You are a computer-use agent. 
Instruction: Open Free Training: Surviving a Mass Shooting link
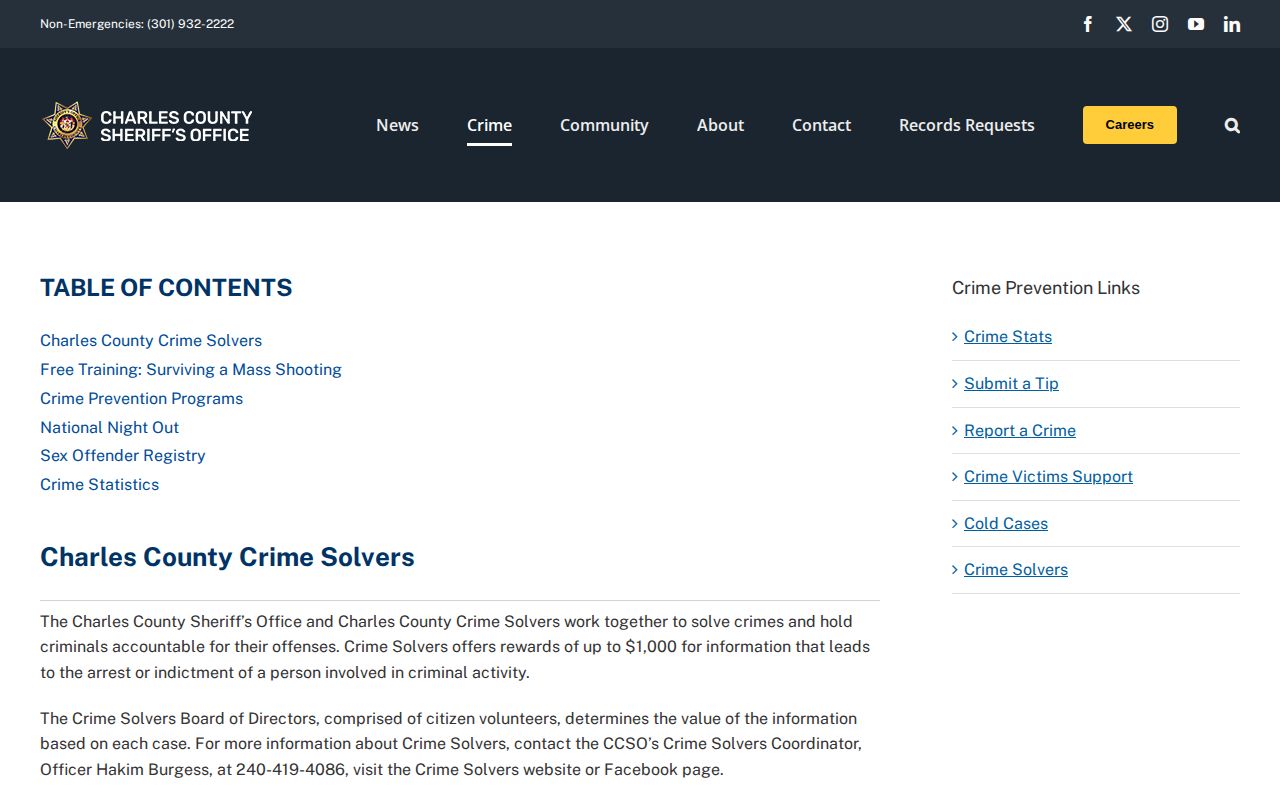coord(191,370)
